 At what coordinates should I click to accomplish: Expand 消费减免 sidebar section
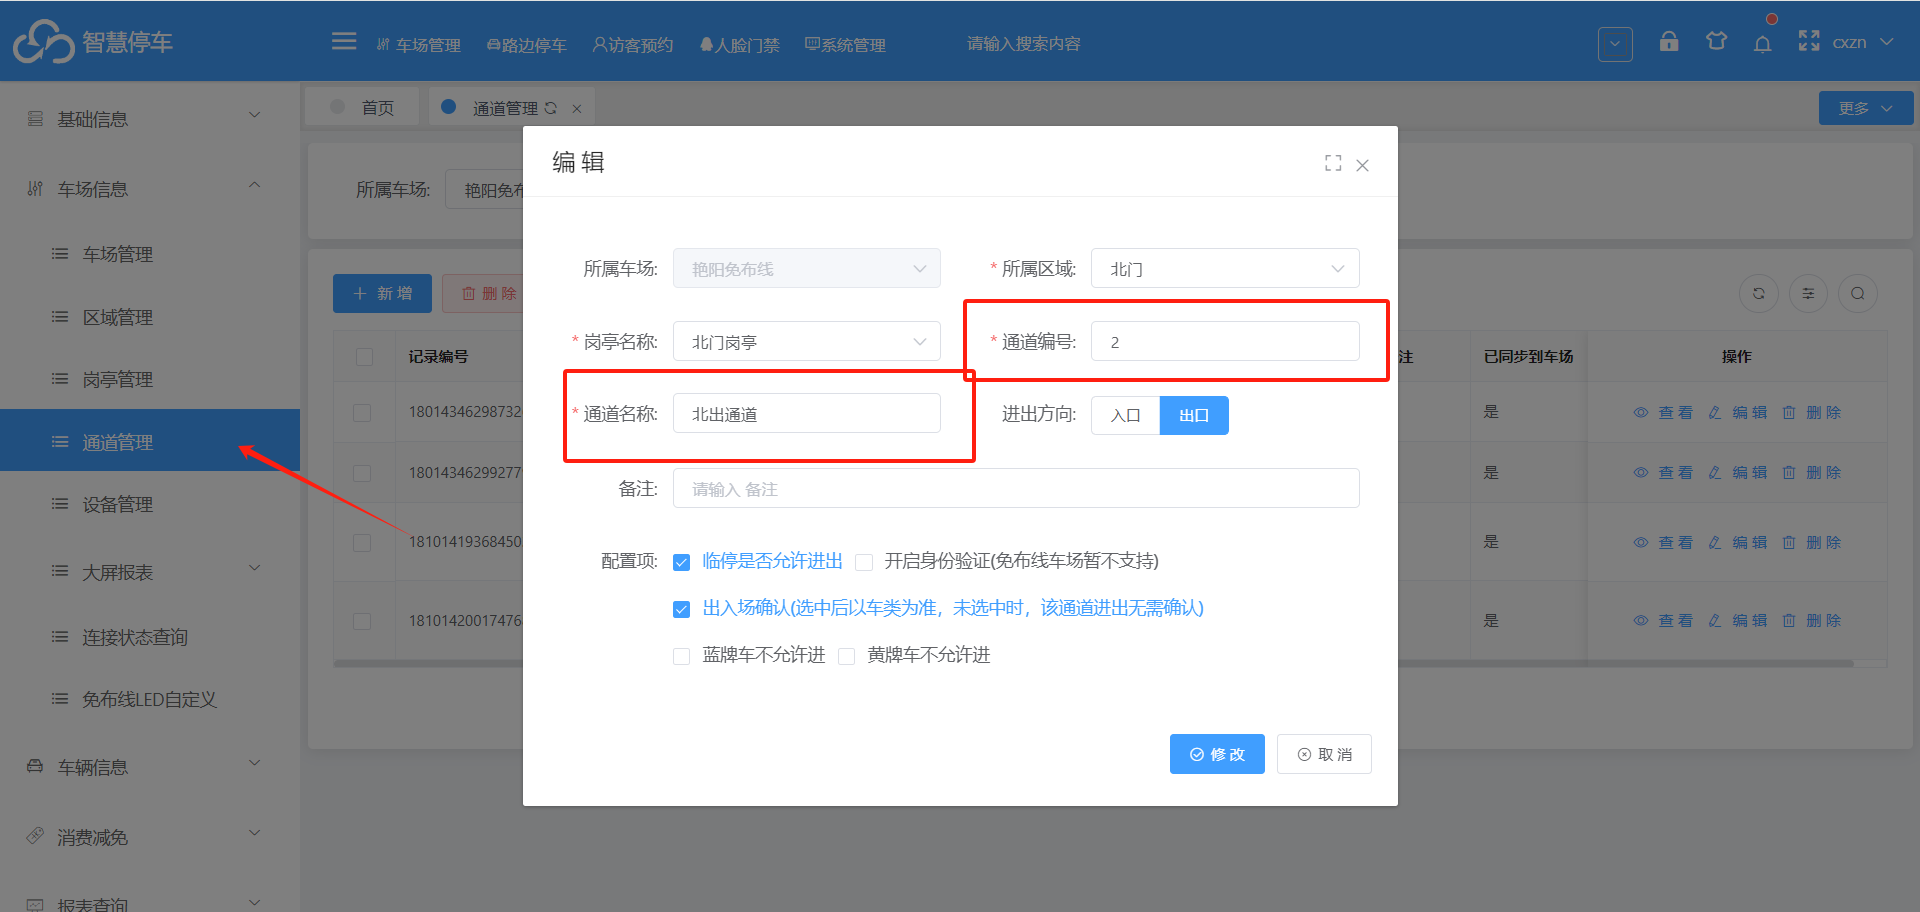click(150, 837)
